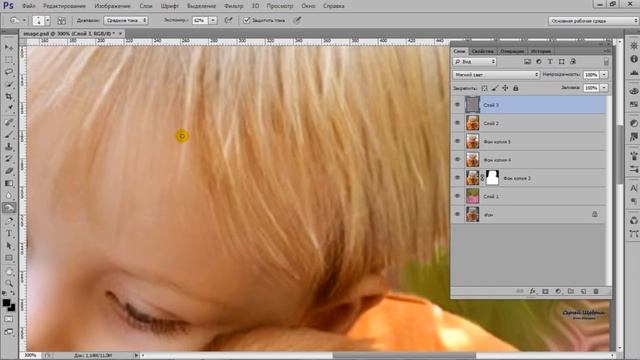Click the airbrush icon in options bar

(x=229, y=20)
